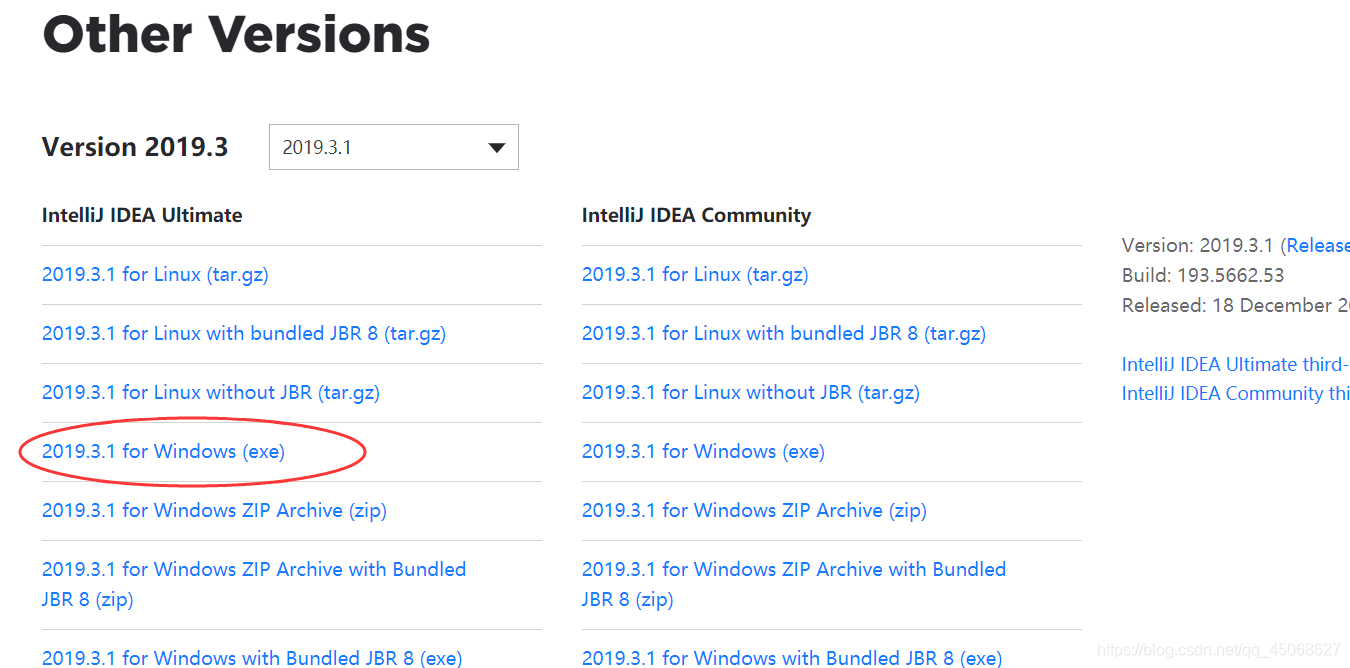Open the Release notes link
Image resolution: width=1350 pixels, height=668 pixels.
(x=1318, y=245)
